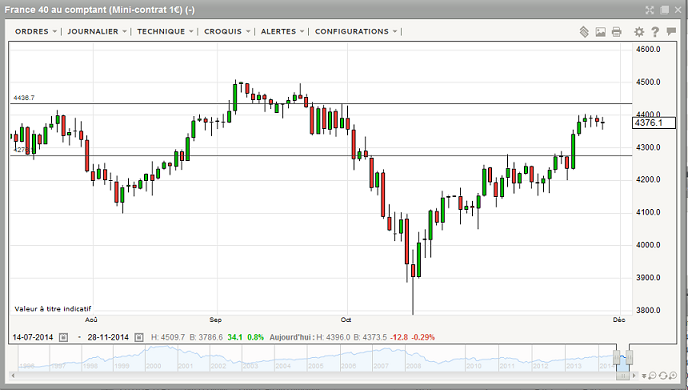Screen dimensions: 688x390
Task: Click the 3900.0 price axis label
Action: (x=648, y=278)
